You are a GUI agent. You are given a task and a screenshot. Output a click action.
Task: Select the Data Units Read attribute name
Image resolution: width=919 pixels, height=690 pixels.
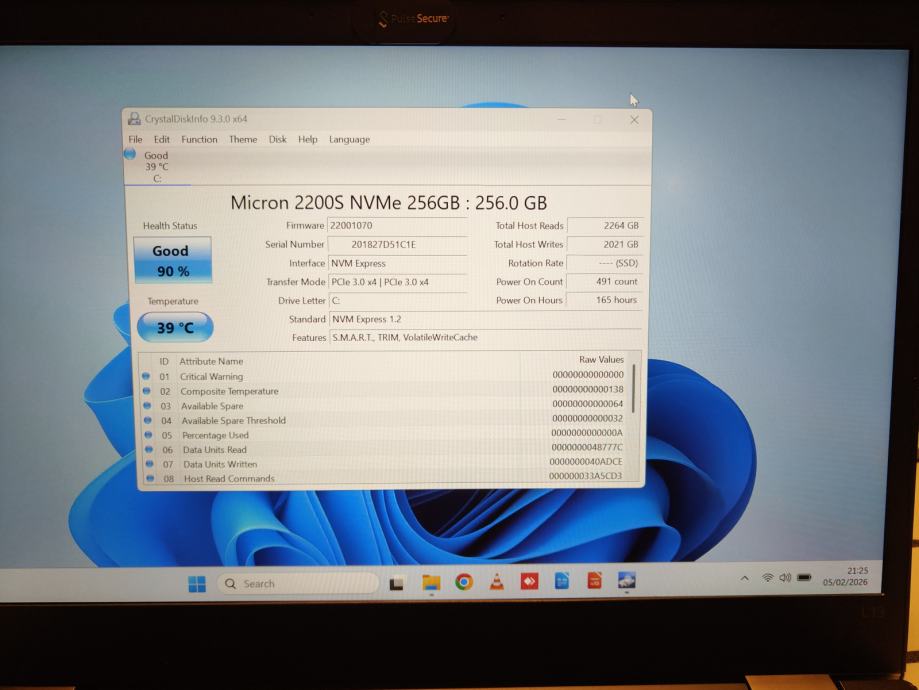pyautogui.click(x=215, y=450)
